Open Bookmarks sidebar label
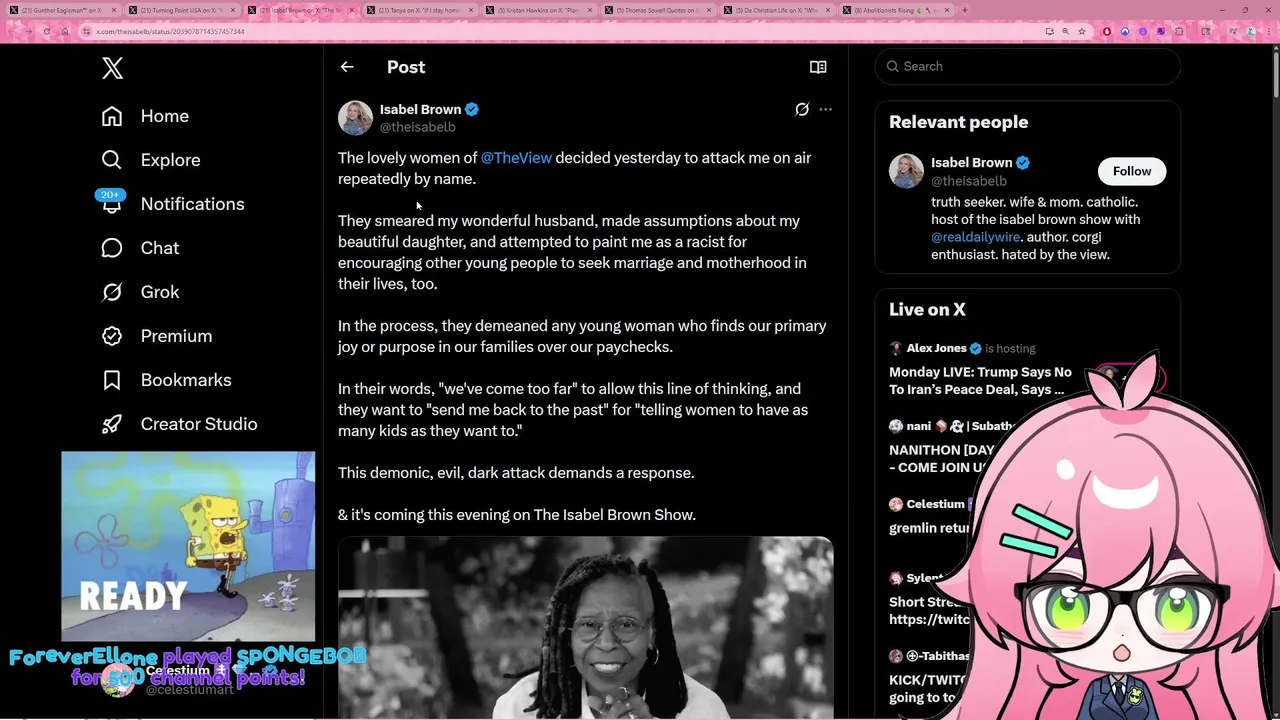The height and width of the screenshot is (720, 1280). point(186,380)
